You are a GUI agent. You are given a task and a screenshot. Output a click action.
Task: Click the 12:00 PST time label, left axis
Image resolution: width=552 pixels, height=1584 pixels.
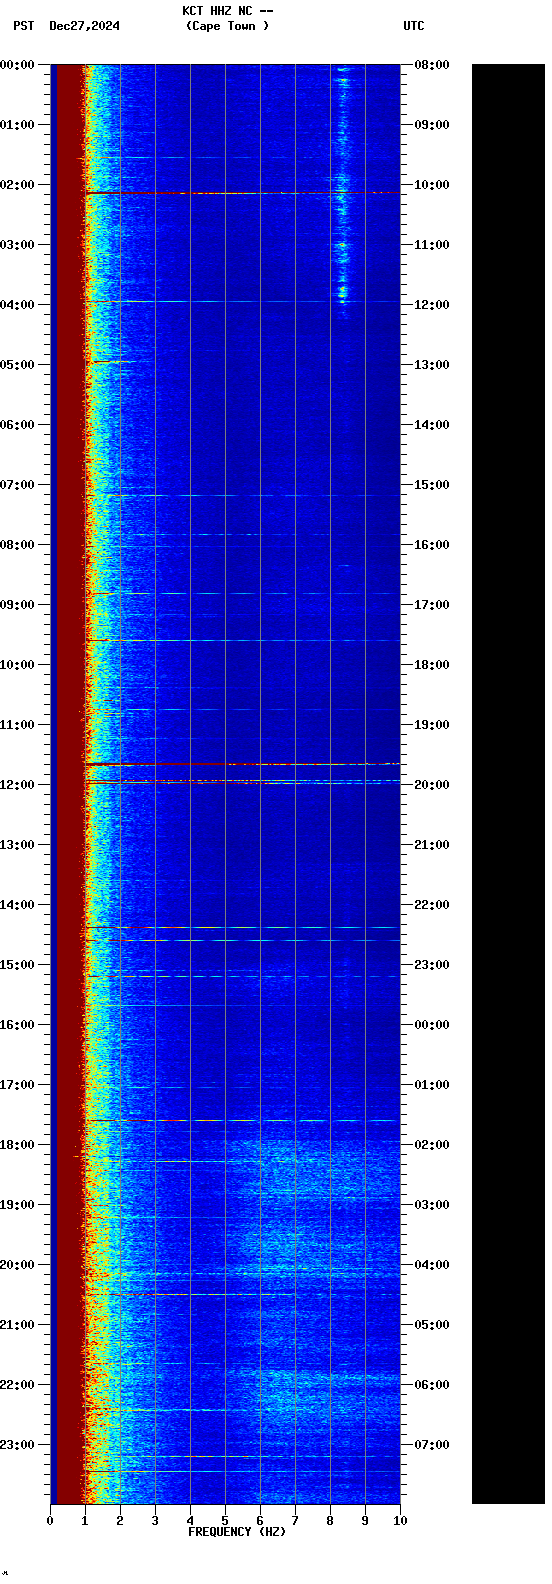[18, 785]
